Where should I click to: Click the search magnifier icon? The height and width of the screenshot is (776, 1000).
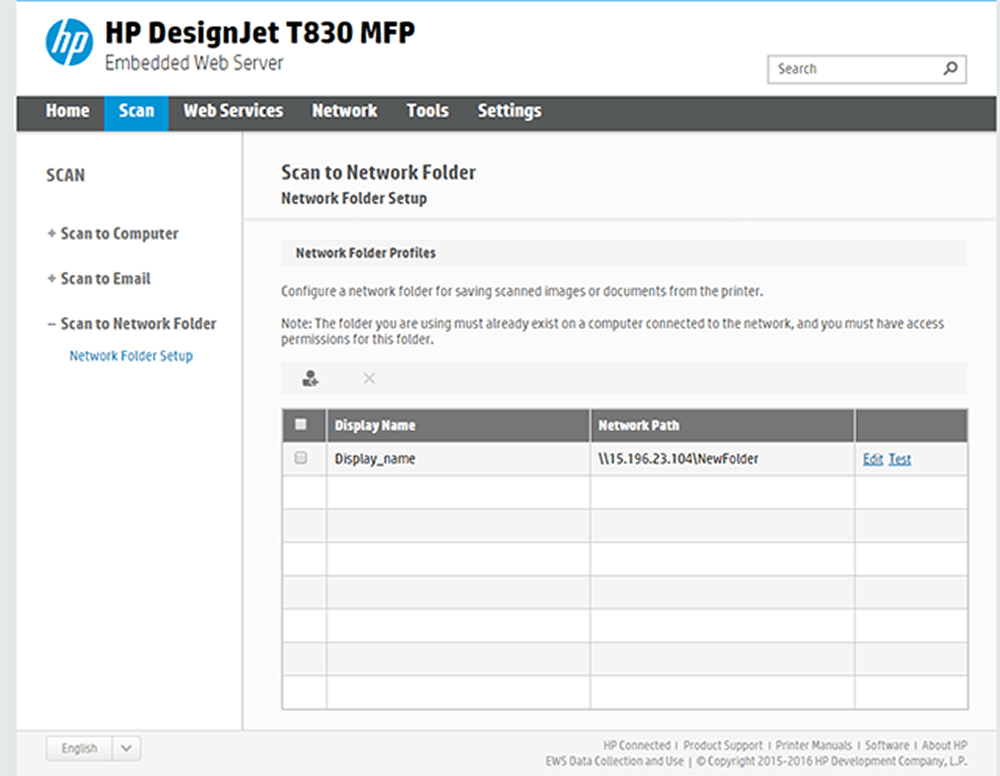(x=950, y=68)
